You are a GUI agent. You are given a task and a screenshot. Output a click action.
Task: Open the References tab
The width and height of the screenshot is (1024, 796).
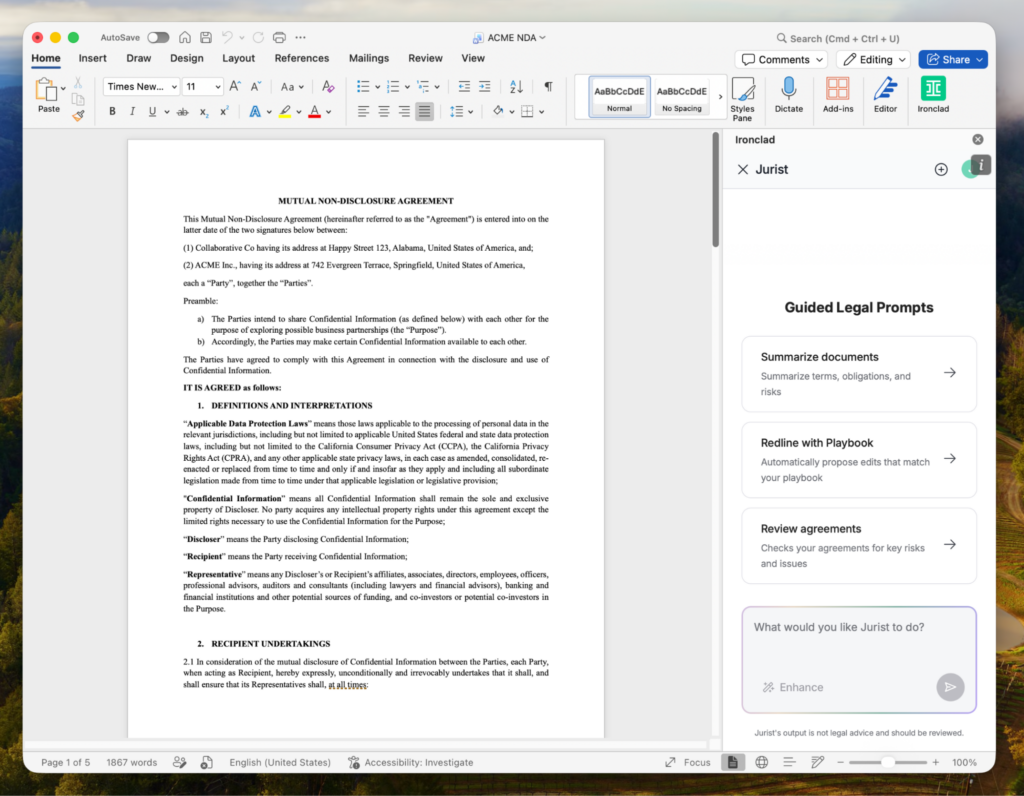coord(302,58)
